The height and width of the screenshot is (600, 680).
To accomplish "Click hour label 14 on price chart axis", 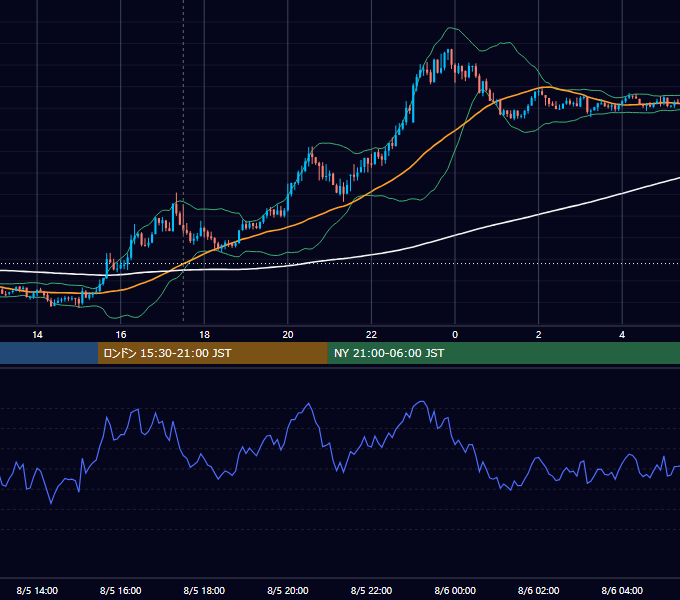I will tap(37, 334).
